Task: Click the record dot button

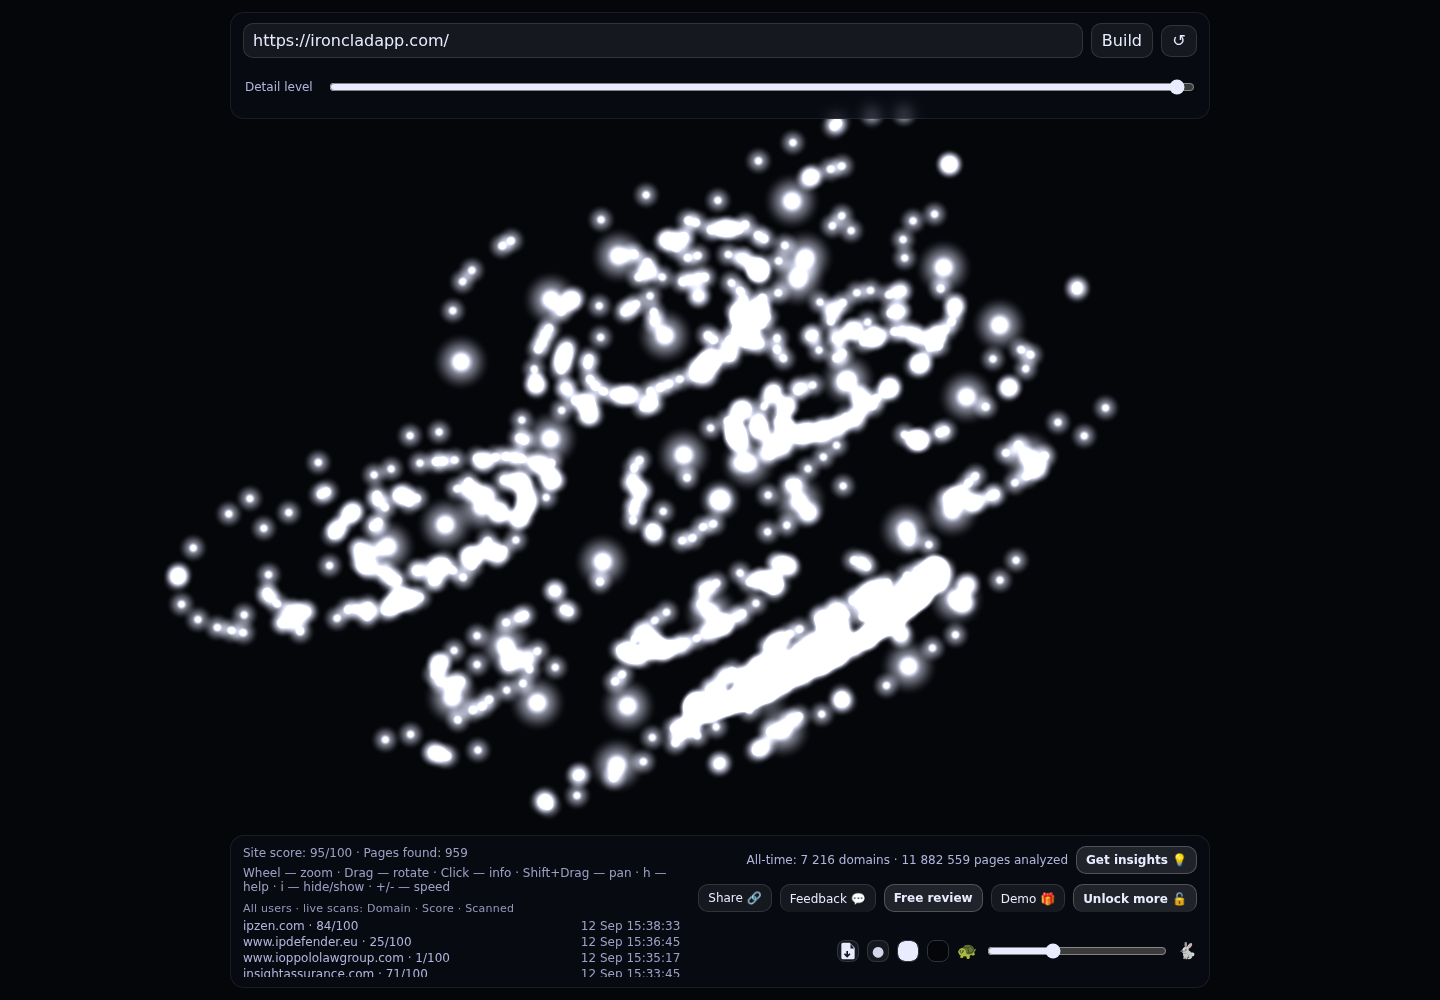Action: pyautogui.click(x=878, y=951)
